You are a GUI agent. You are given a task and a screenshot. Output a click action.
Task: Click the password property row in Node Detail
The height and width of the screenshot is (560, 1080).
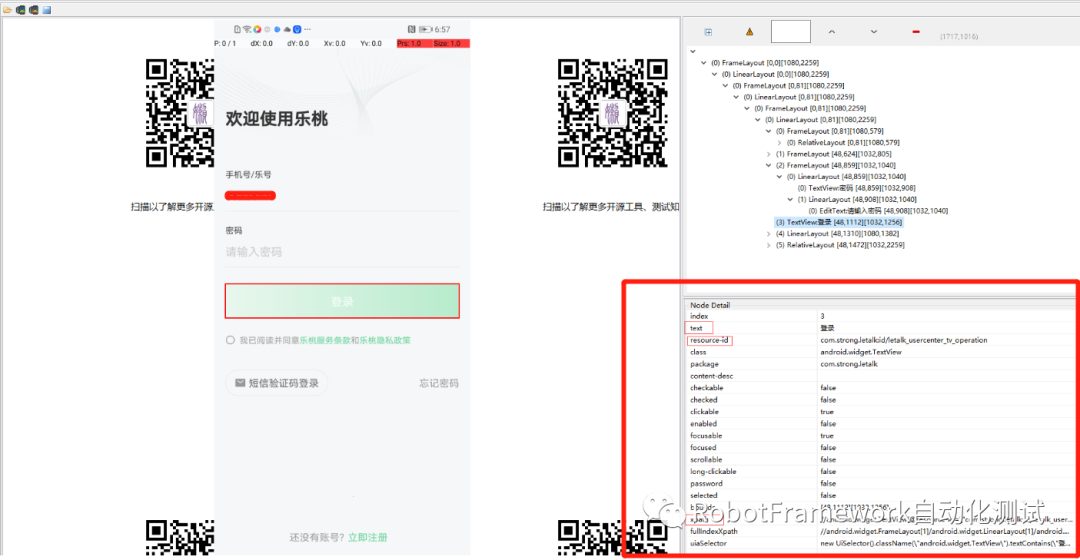(881, 484)
